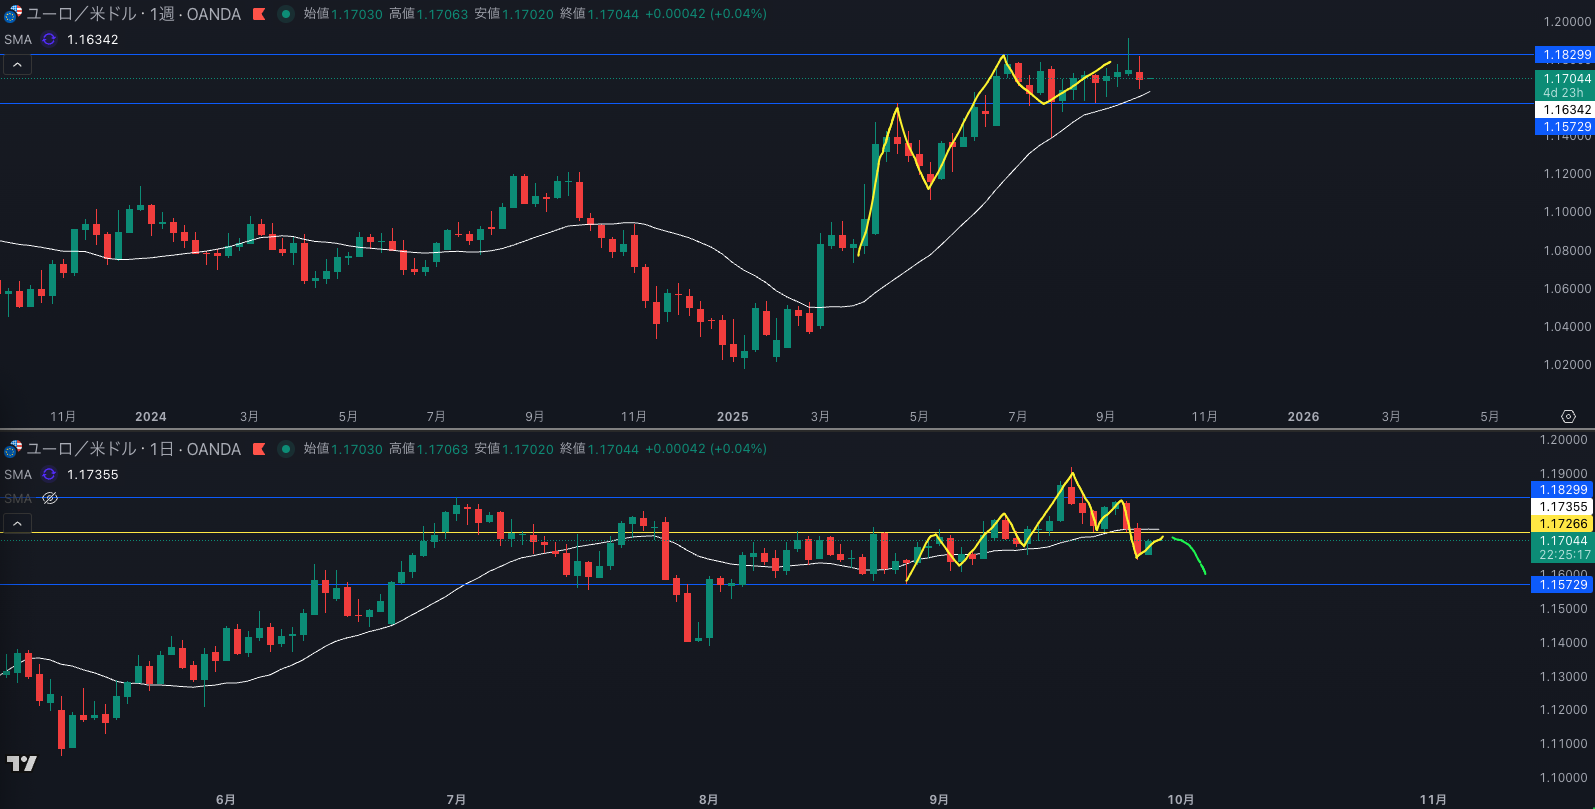
Task: Show the hidden SMA indicator on daily chart
Action: point(50,498)
